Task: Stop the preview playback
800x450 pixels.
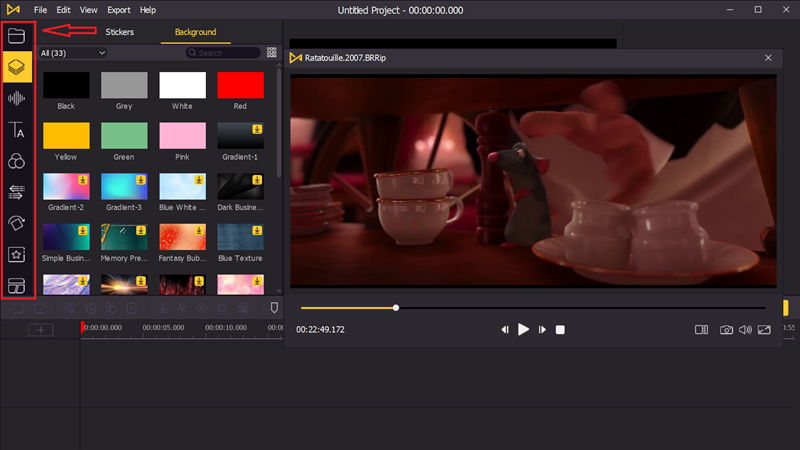Action: tap(560, 330)
